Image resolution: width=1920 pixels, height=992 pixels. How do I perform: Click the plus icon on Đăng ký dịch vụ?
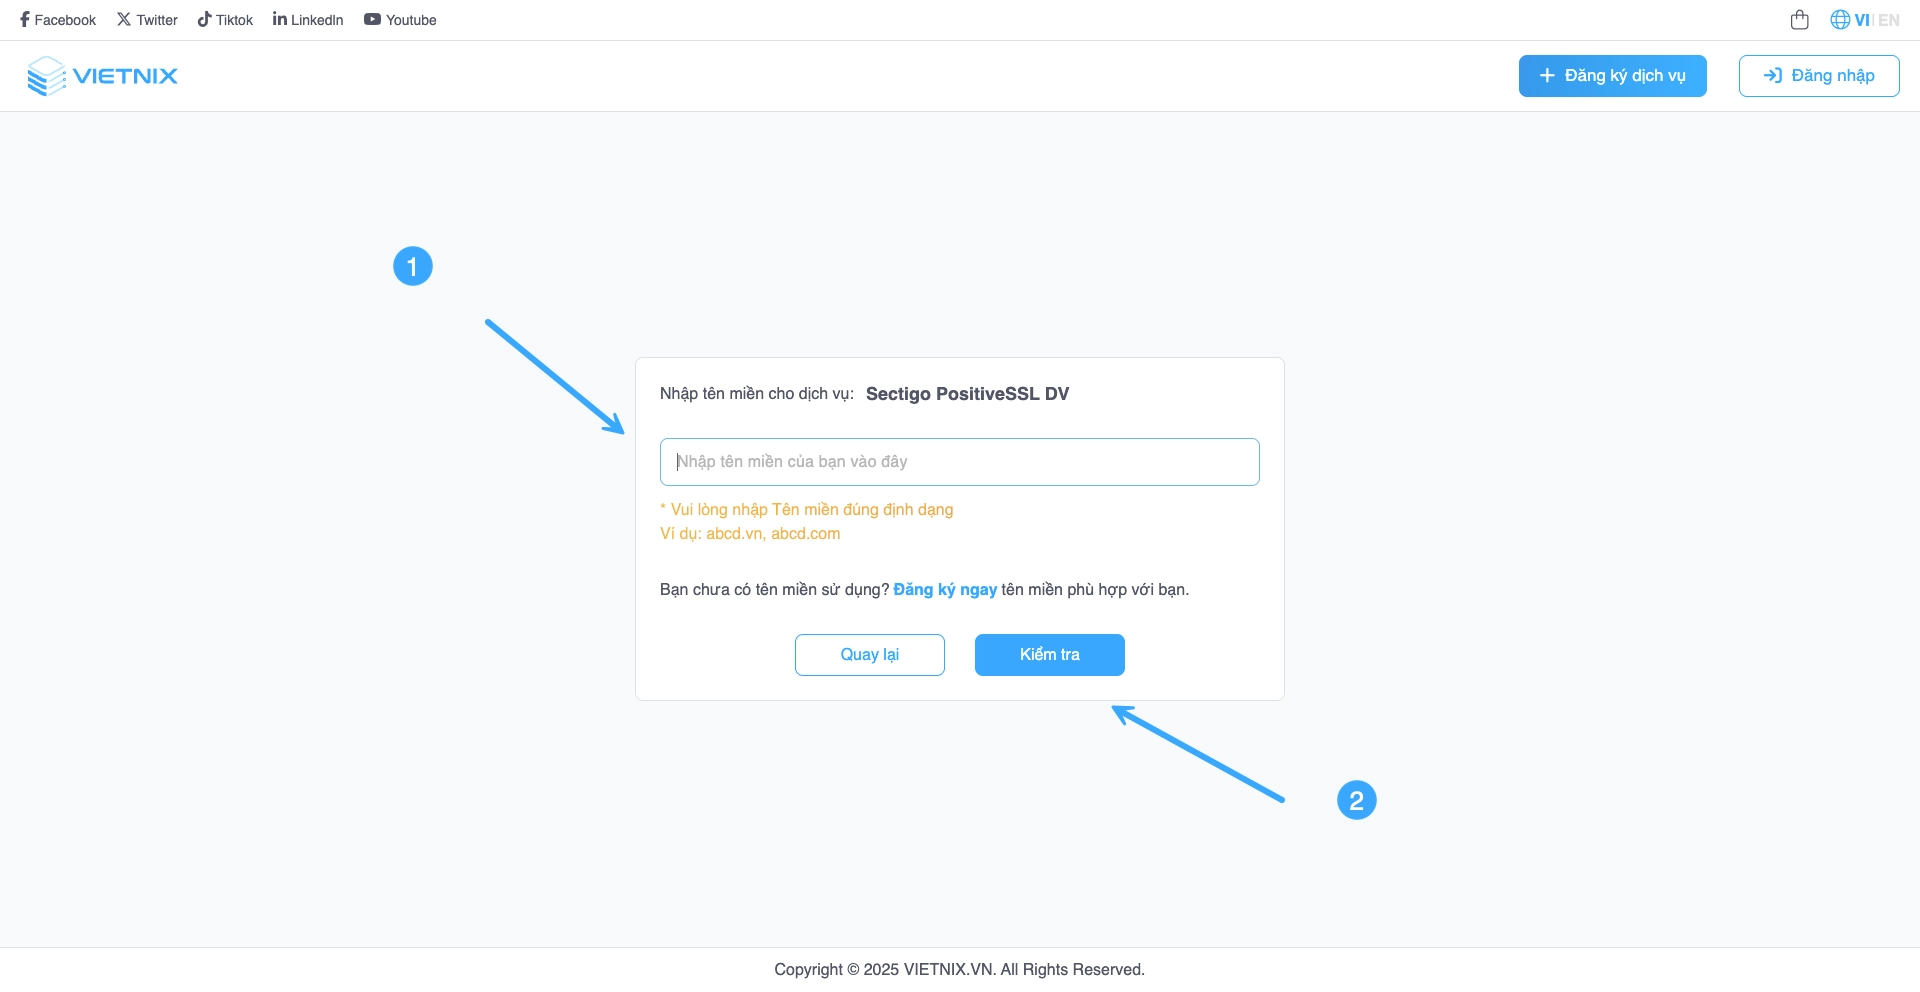click(1547, 76)
